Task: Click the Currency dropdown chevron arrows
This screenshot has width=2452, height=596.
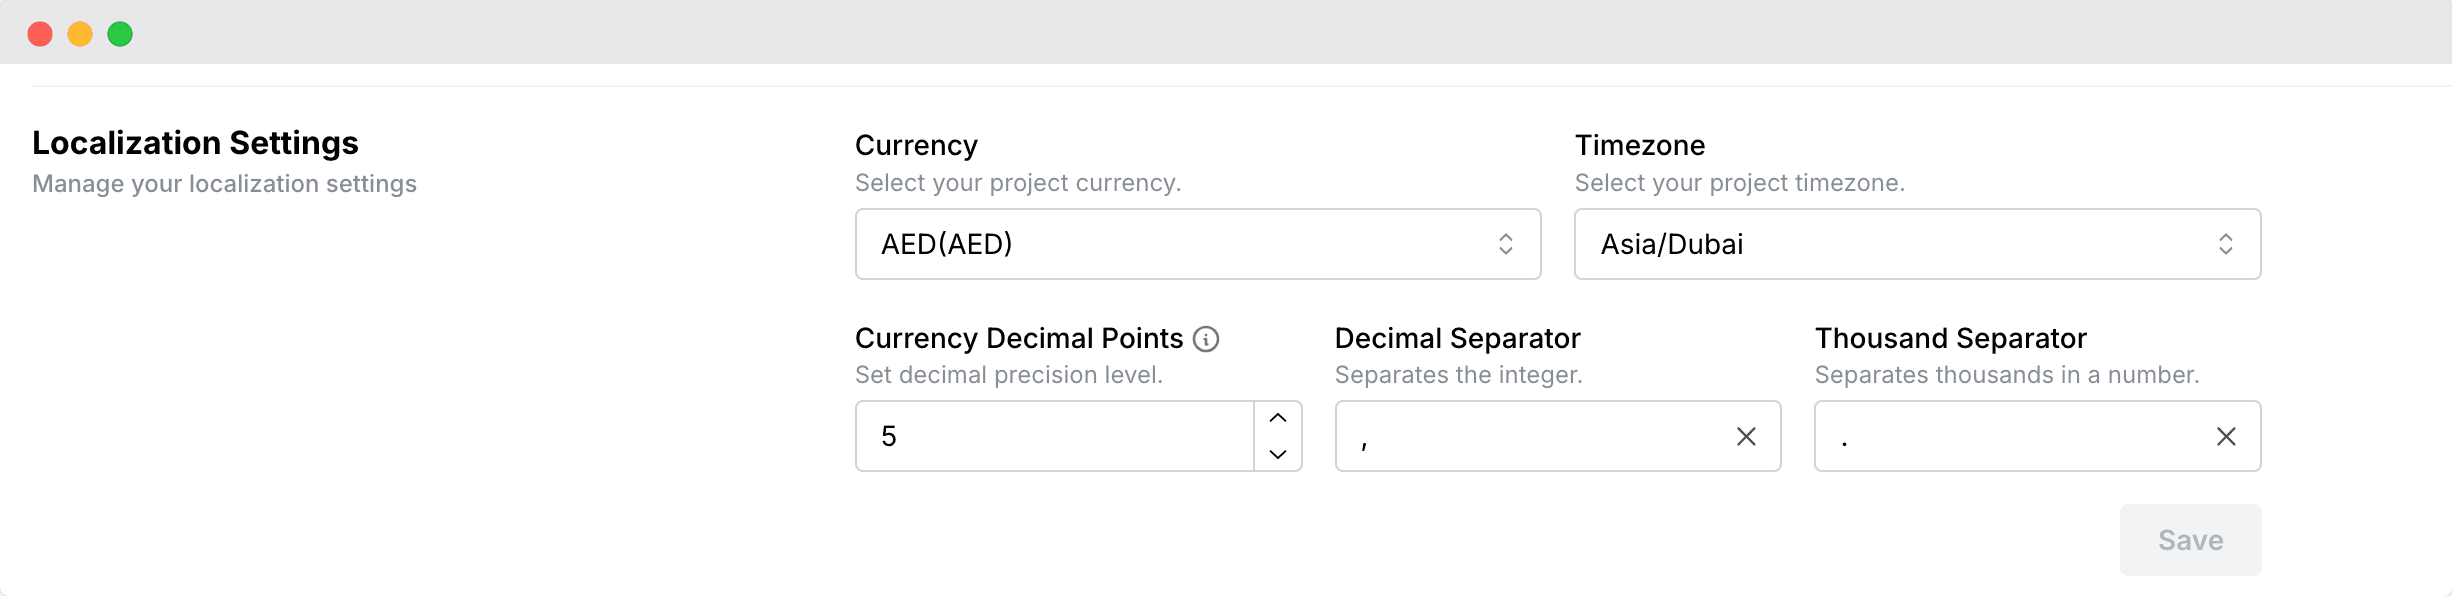Action: 1505,244
